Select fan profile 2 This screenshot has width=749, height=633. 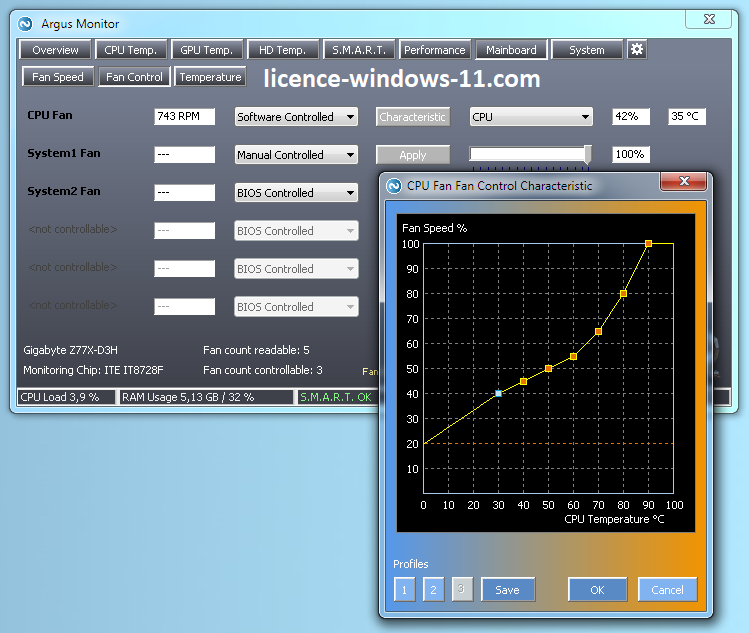(433, 590)
